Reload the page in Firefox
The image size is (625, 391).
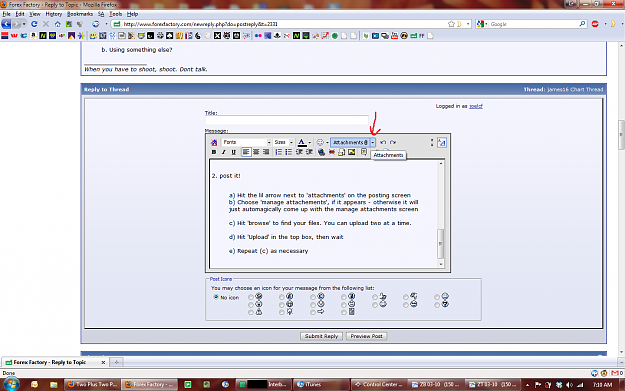34,24
